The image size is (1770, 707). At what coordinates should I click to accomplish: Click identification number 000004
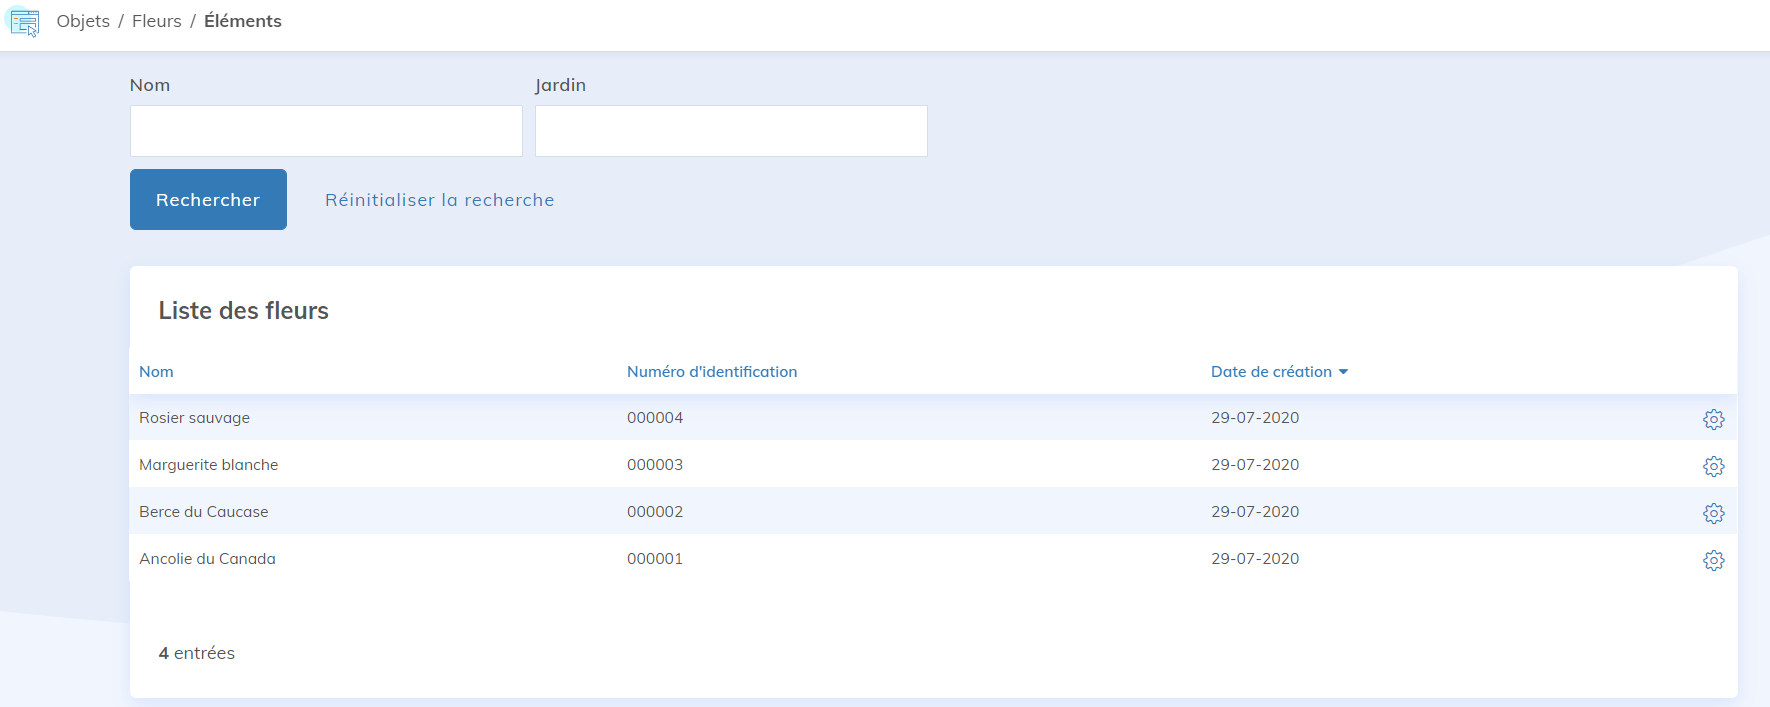(655, 418)
